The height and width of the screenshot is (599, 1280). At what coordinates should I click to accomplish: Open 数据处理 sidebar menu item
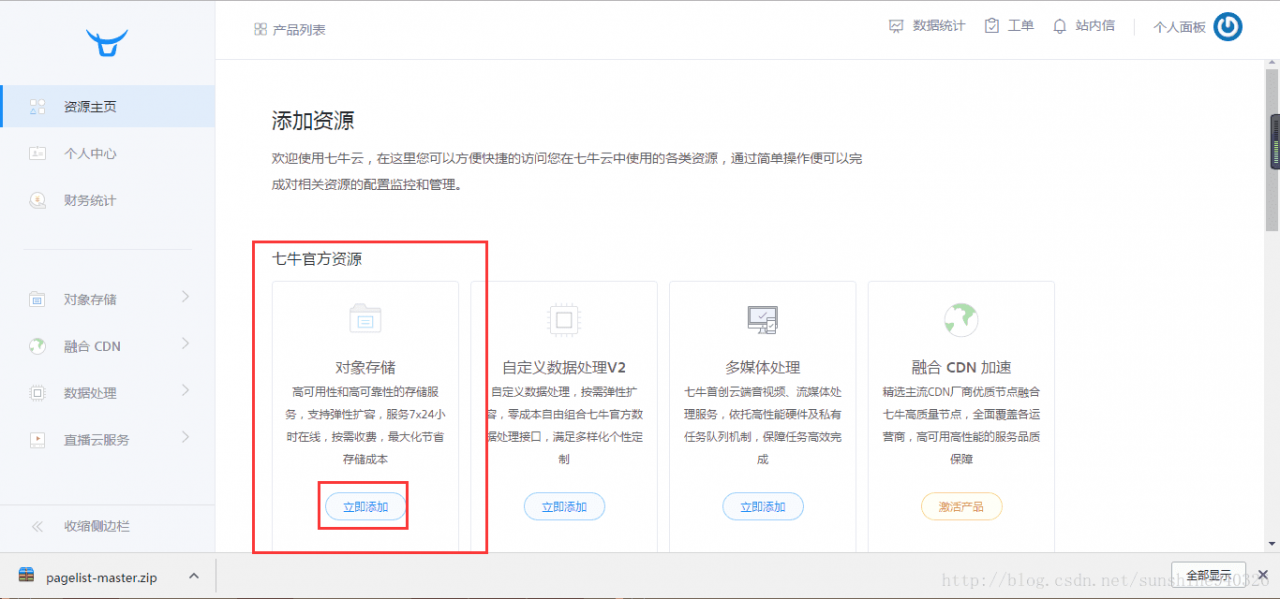107,393
